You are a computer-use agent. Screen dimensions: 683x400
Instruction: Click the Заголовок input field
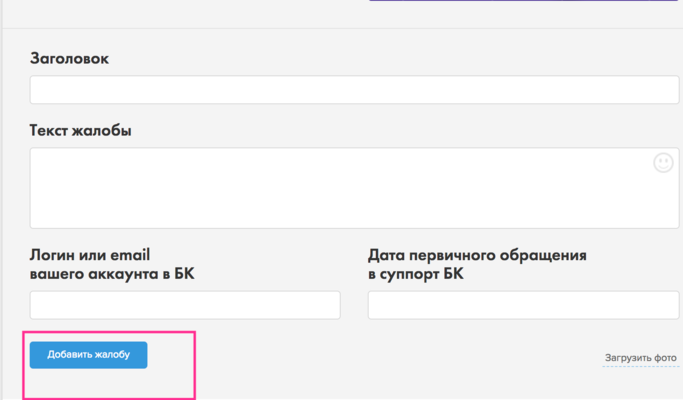coord(354,90)
